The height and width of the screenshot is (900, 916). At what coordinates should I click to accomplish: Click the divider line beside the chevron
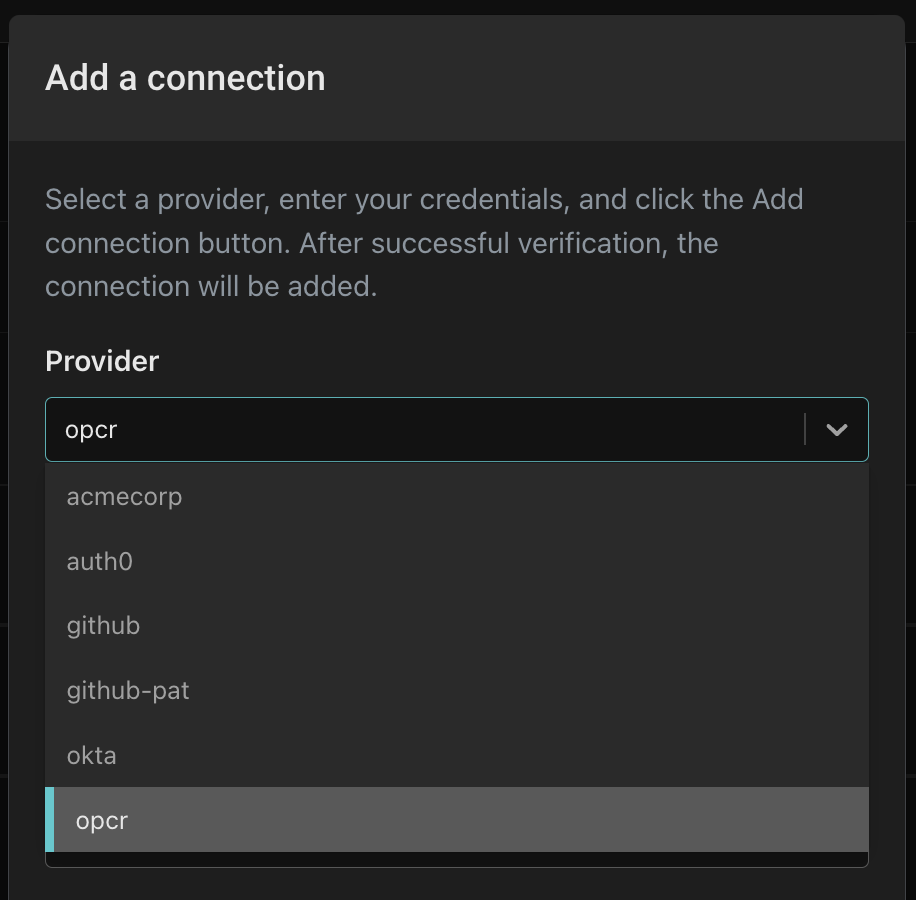[805, 430]
